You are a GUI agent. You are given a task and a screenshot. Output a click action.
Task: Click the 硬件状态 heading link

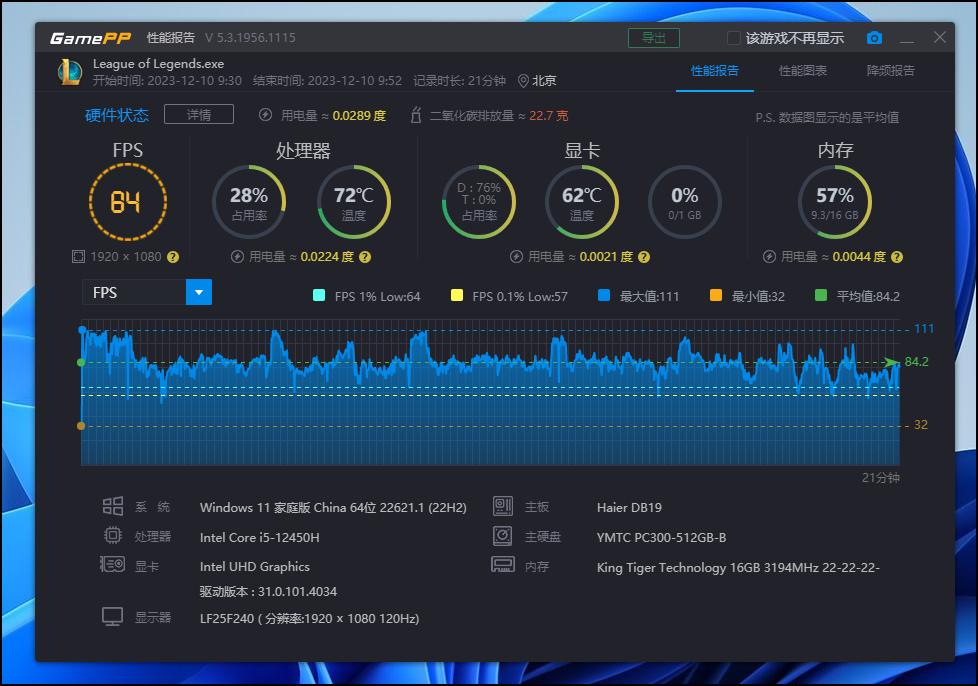pyautogui.click(x=117, y=115)
